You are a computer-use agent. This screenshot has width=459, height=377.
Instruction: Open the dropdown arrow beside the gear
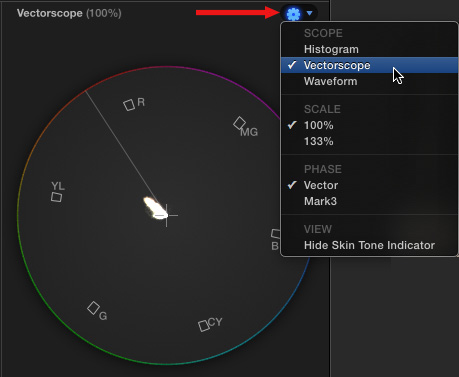pos(310,13)
